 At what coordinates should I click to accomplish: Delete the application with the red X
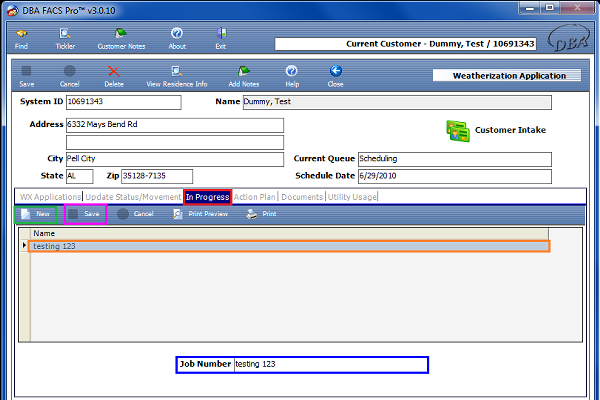point(114,77)
